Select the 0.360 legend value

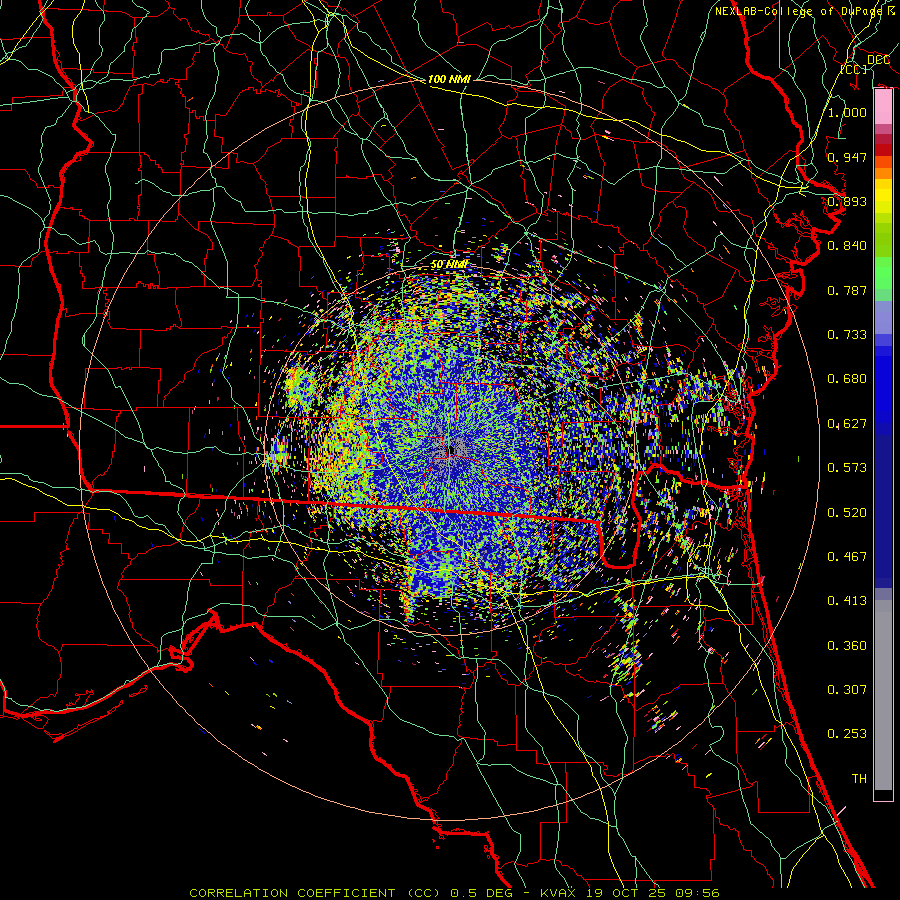(847, 646)
